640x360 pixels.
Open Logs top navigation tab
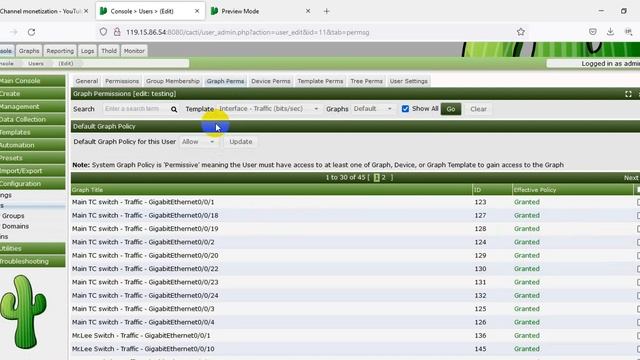click(87, 51)
